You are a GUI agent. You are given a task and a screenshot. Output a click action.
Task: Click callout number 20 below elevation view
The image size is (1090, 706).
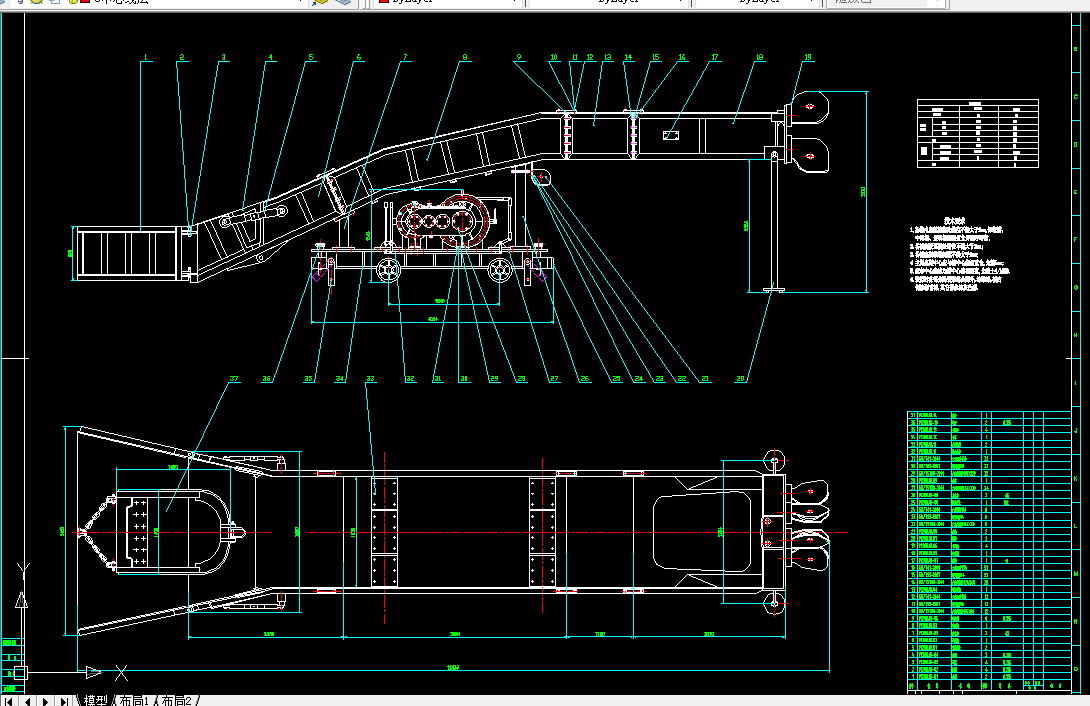click(x=740, y=379)
